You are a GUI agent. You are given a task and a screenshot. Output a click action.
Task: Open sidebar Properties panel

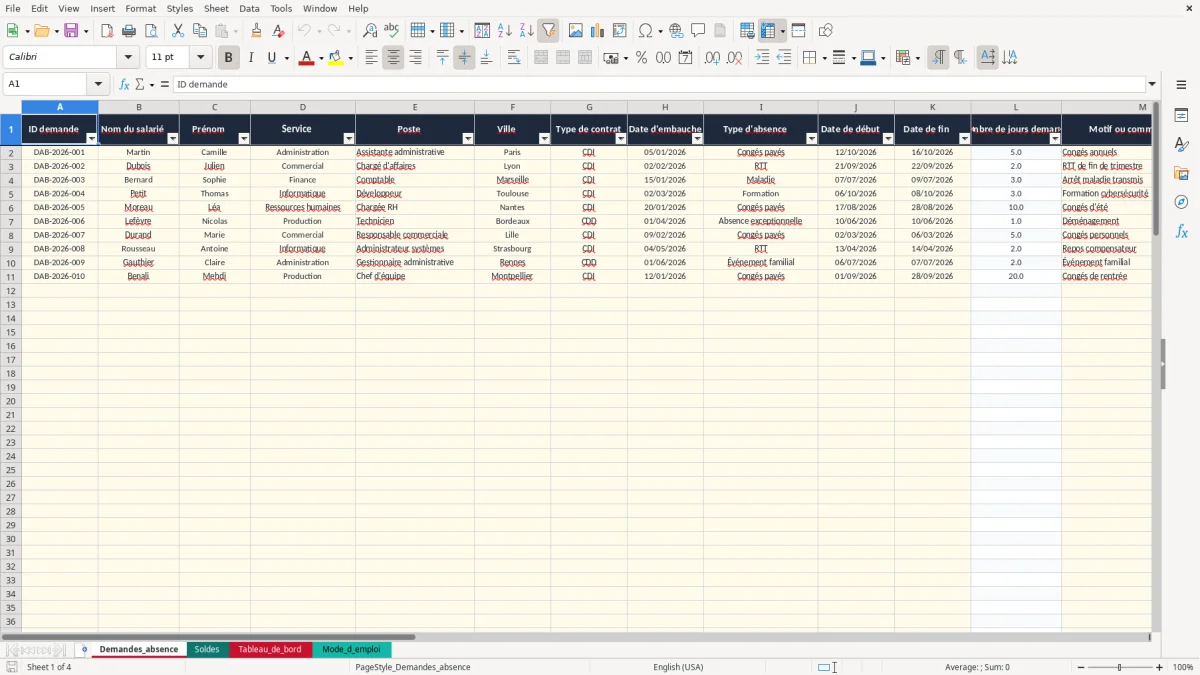pos(1181,116)
